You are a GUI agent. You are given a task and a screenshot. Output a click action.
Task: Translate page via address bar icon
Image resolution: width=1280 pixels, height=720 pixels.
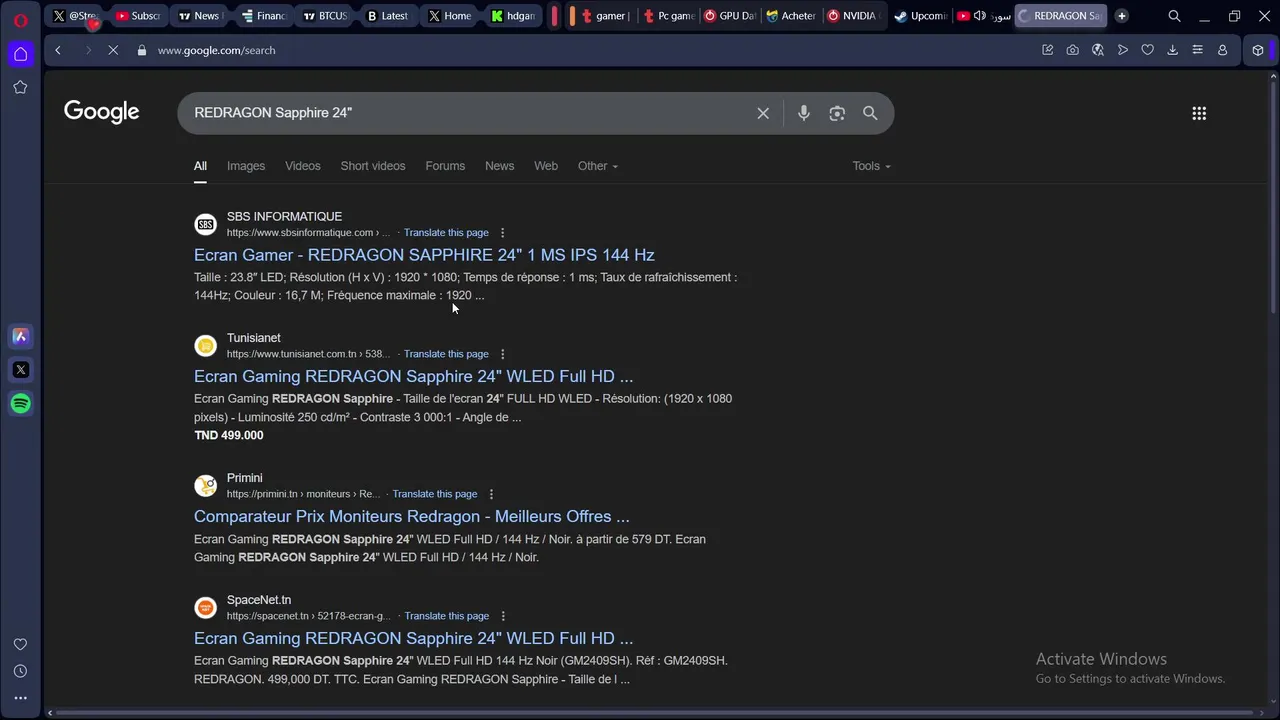click(1098, 50)
